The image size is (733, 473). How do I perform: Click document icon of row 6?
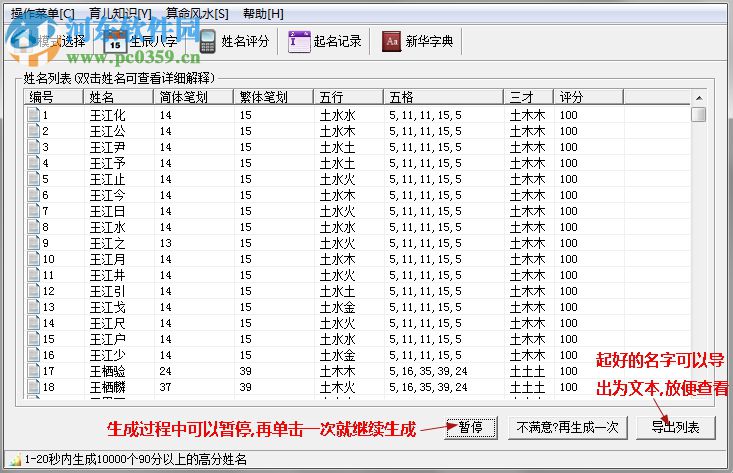pyautogui.click(x=33, y=194)
